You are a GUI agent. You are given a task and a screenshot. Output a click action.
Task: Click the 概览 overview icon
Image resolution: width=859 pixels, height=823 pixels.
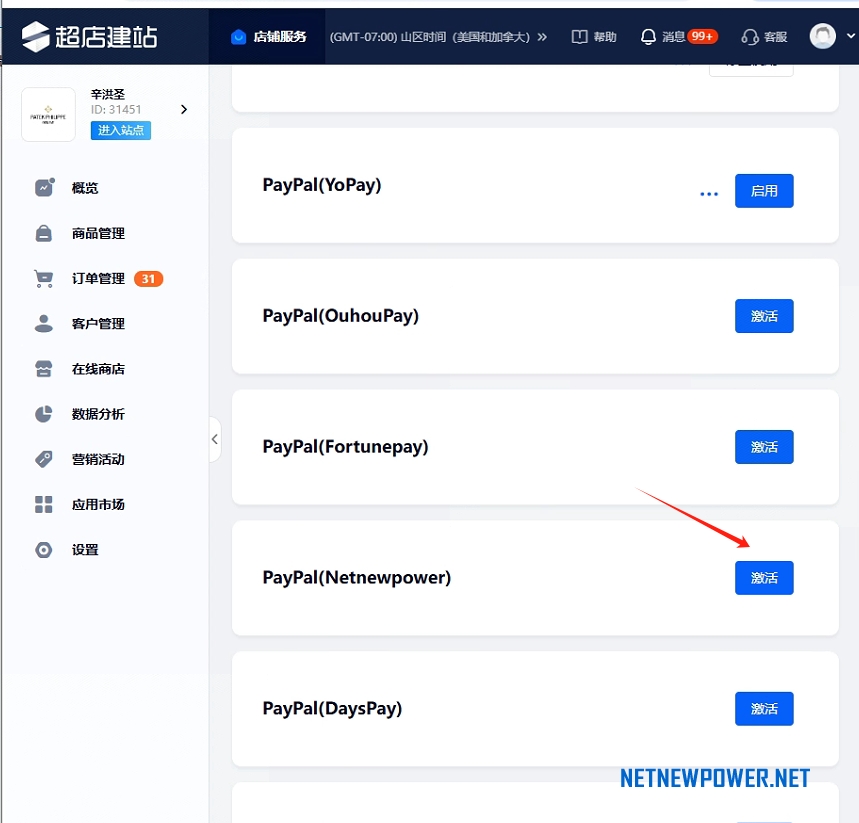click(x=44, y=187)
